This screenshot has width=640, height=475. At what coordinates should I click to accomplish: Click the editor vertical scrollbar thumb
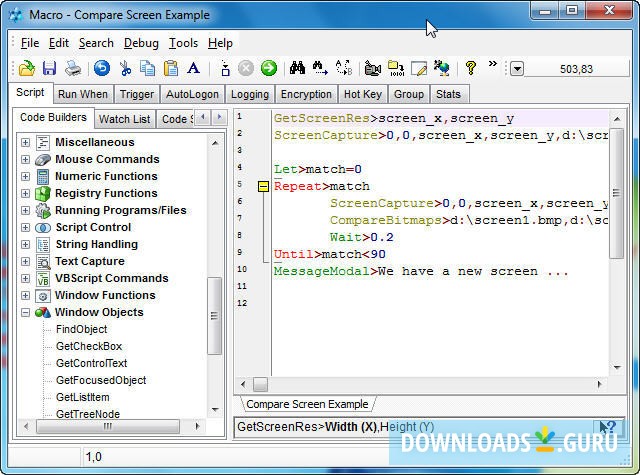coord(616,193)
